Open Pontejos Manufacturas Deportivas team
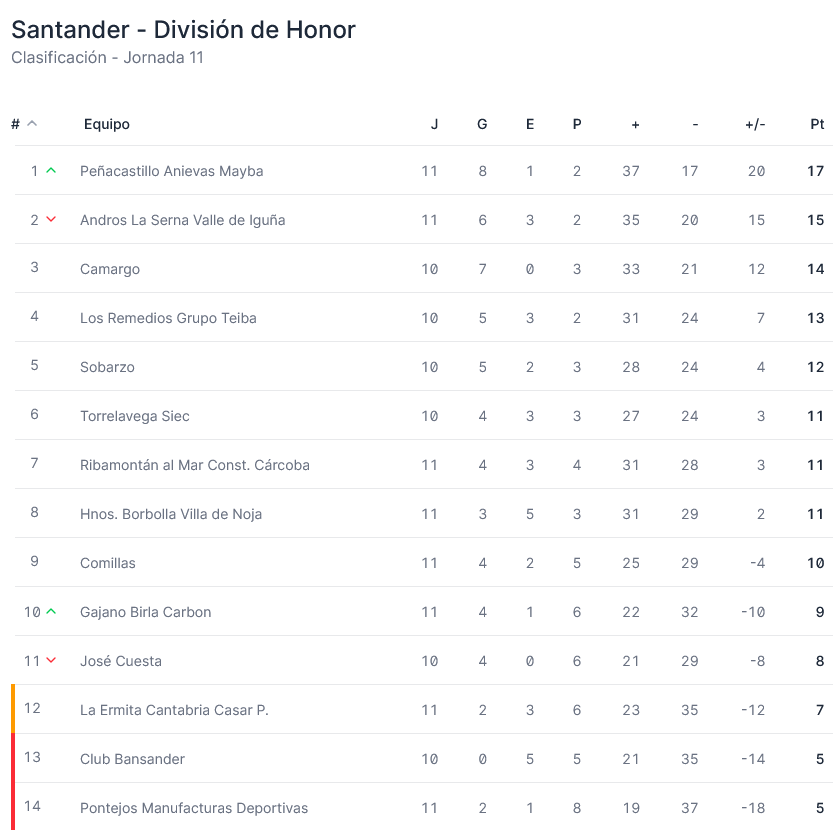 pyautogui.click(x=194, y=808)
